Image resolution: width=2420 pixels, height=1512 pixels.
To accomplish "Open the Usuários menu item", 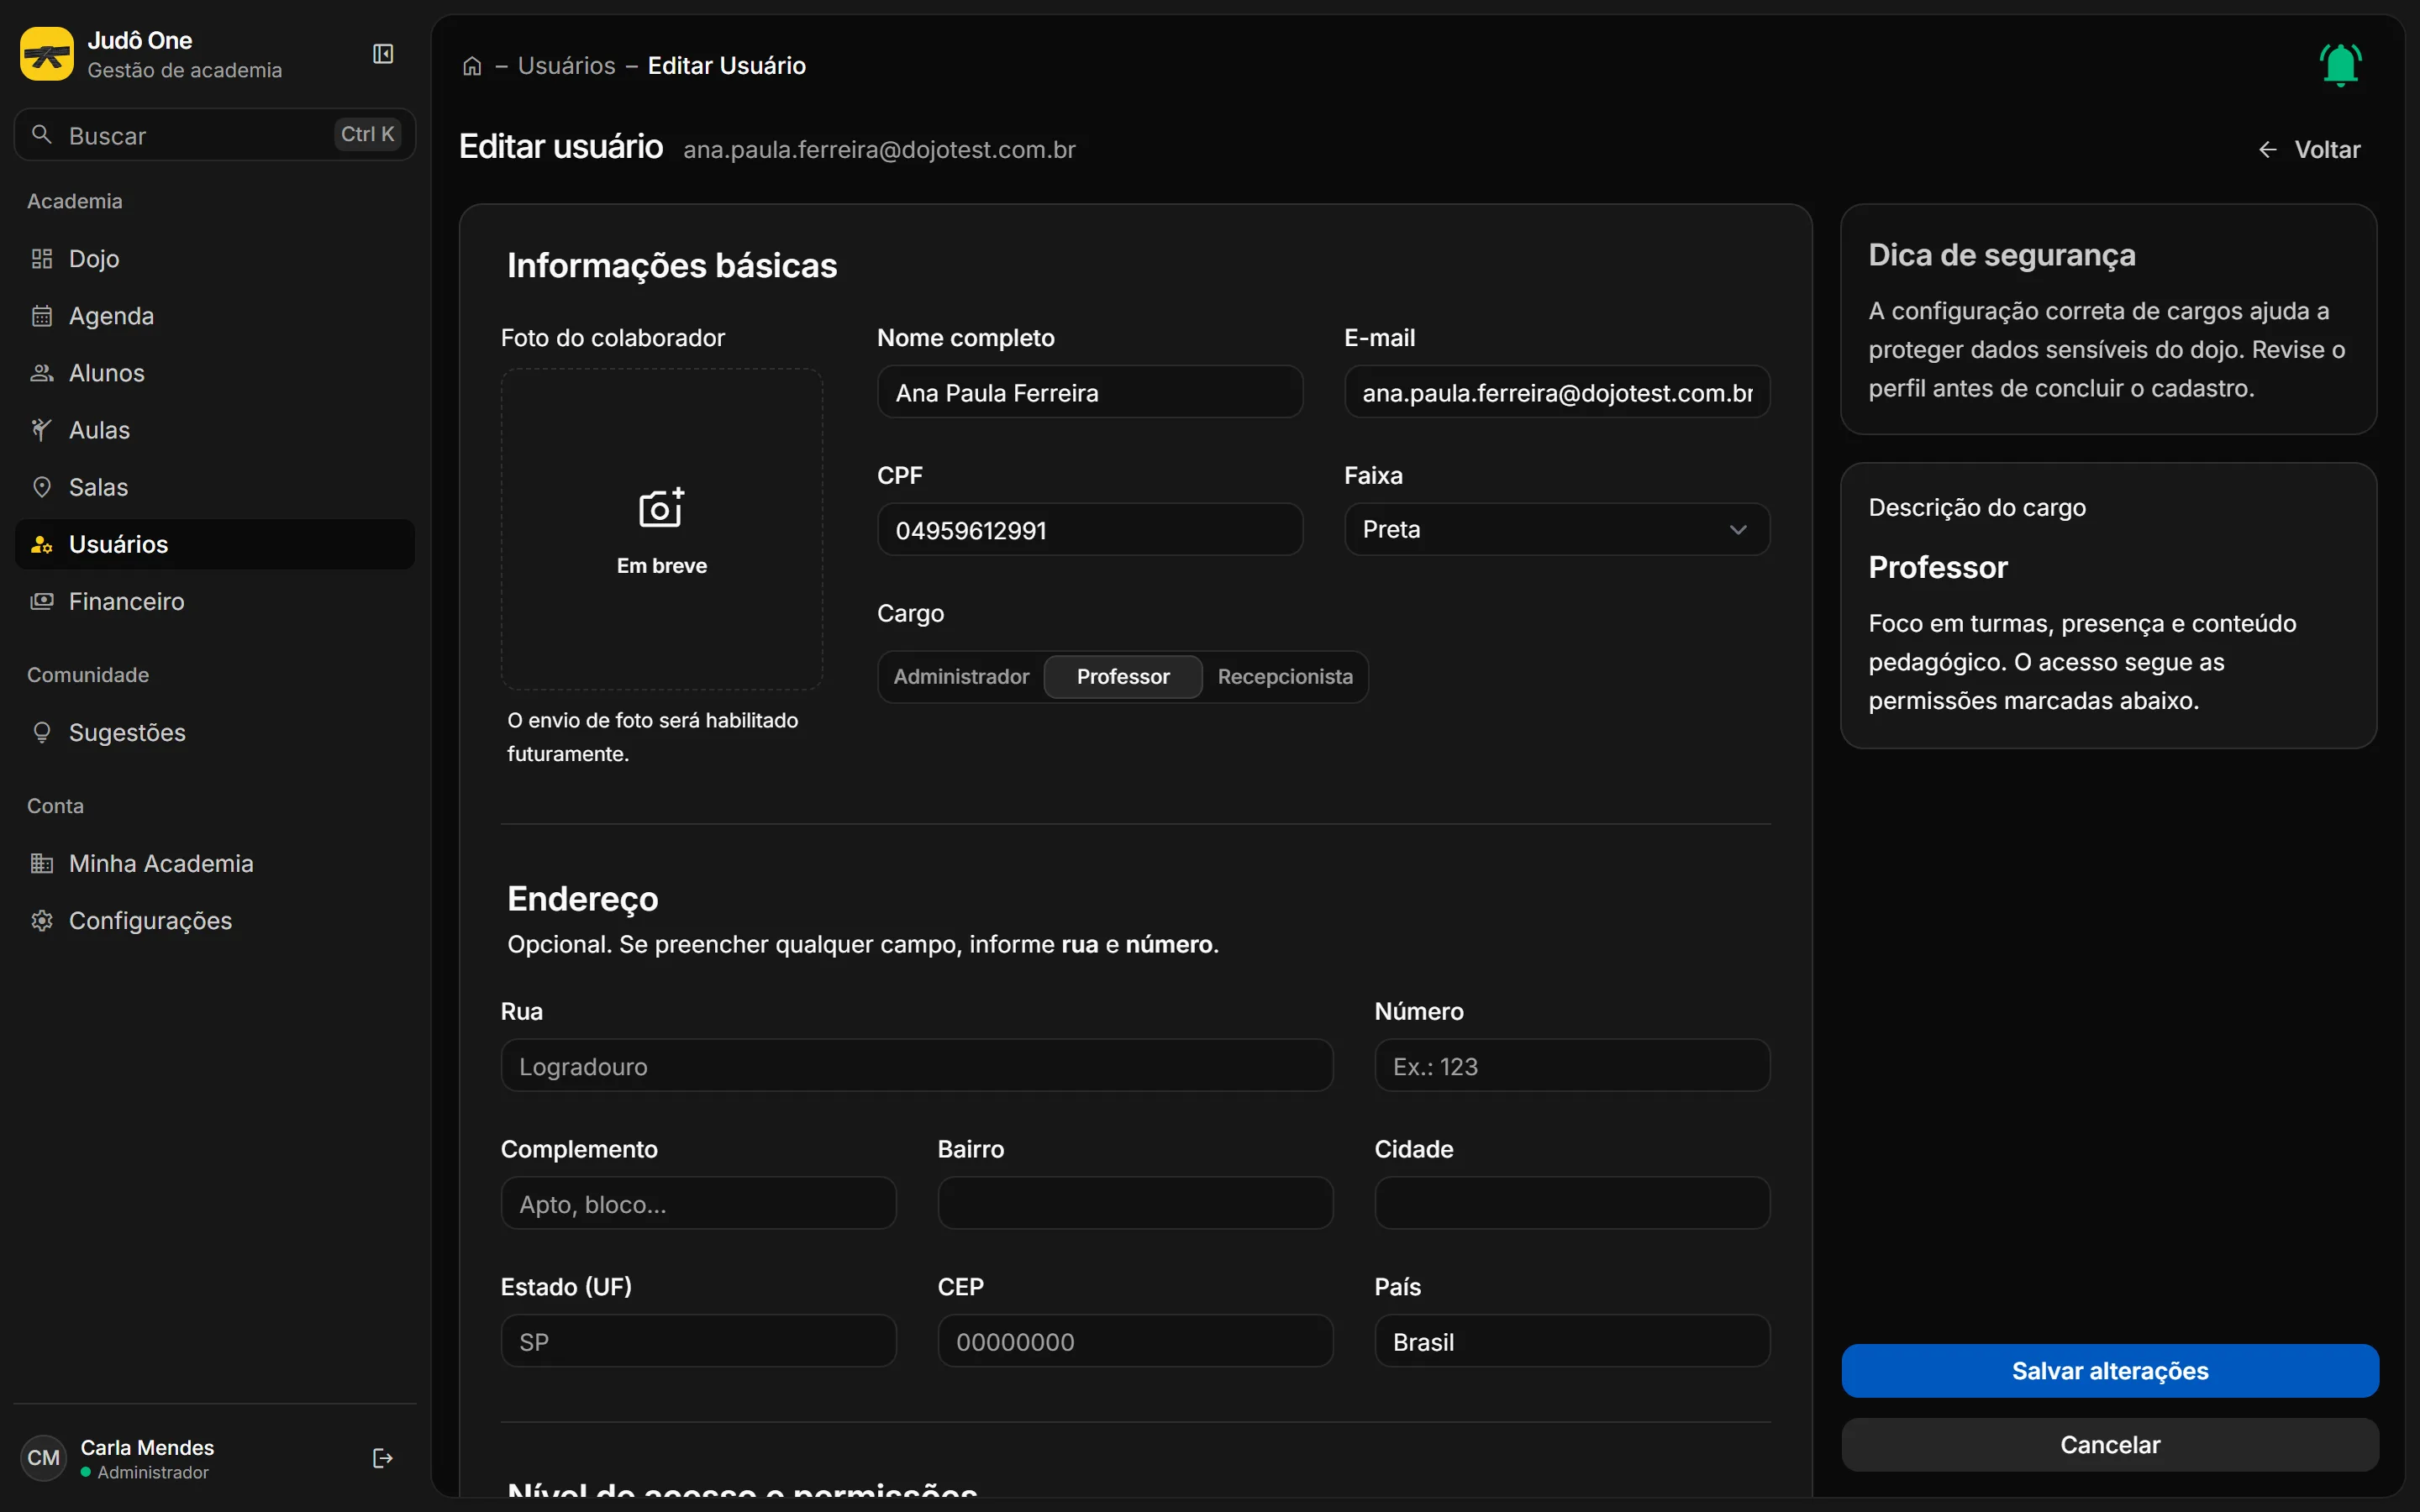I will [215, 544].
